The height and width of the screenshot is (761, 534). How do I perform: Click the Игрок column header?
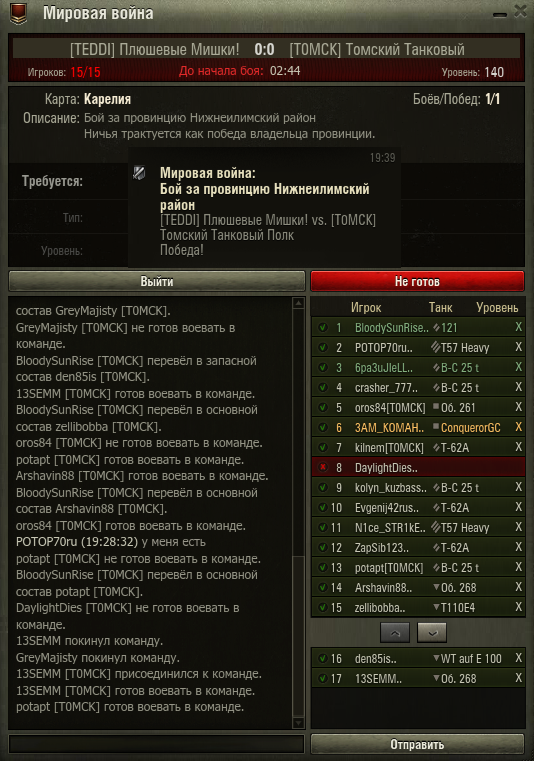pos(366,308)
